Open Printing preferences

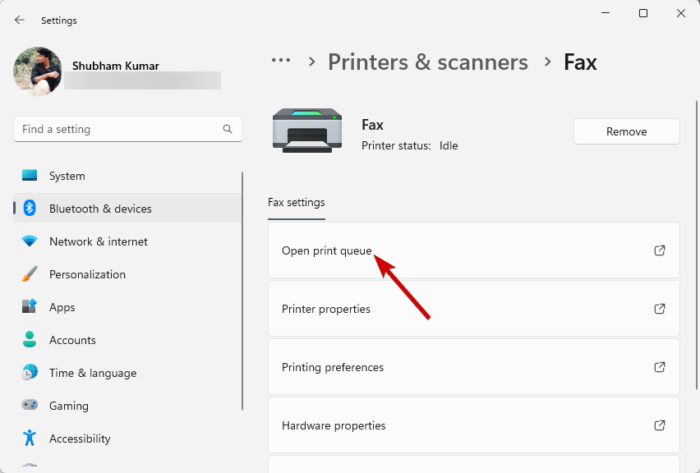[474, 367]
